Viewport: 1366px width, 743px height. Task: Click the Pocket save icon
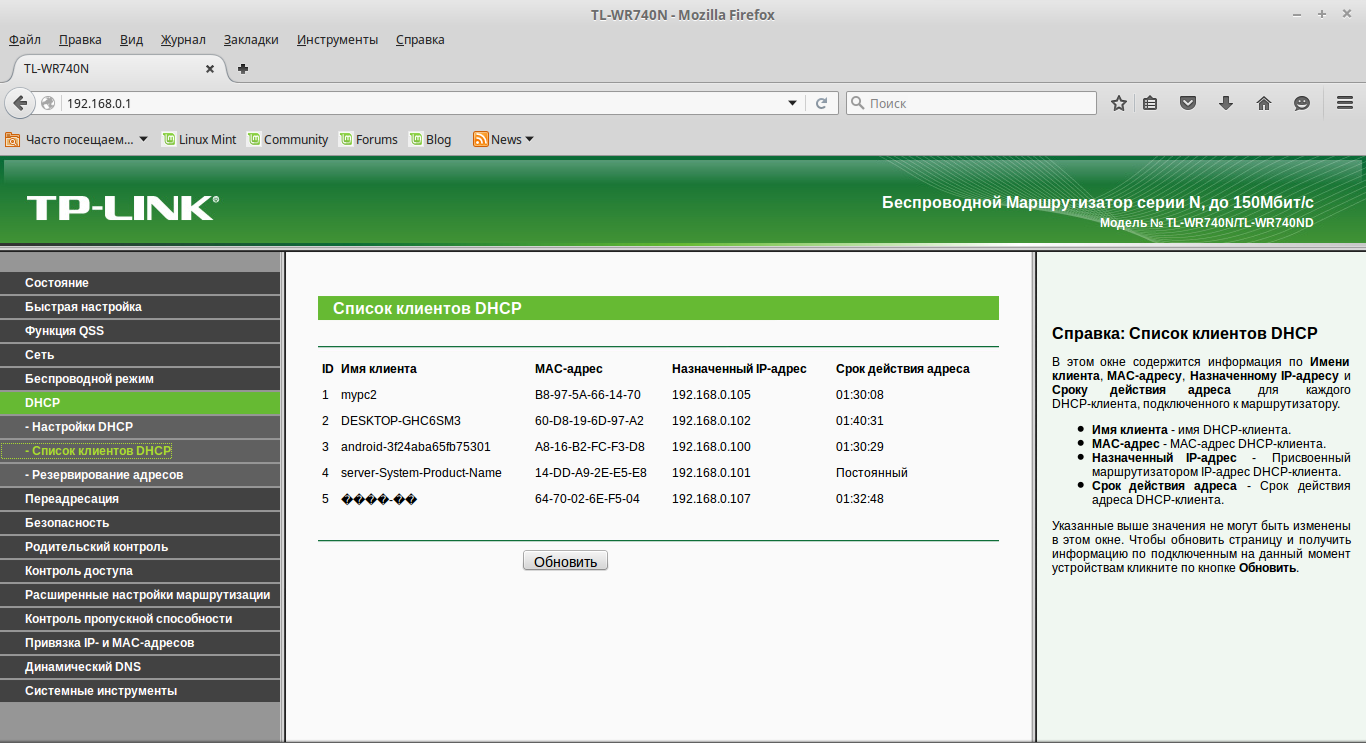pos(1188,103)
